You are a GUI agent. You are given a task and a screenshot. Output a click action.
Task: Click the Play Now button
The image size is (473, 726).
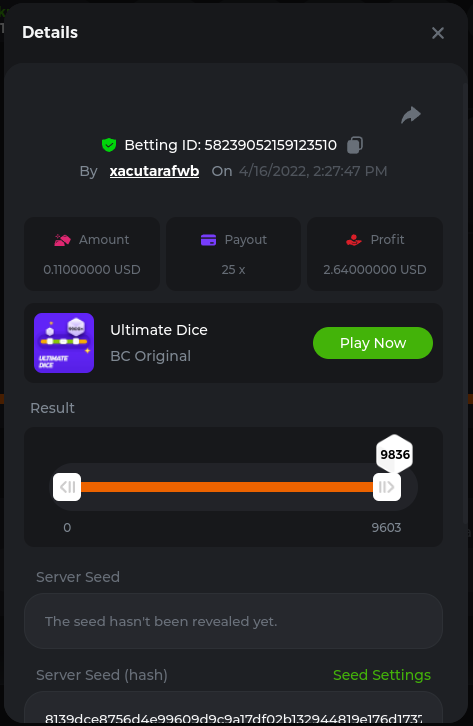click(x=373, y=343)
